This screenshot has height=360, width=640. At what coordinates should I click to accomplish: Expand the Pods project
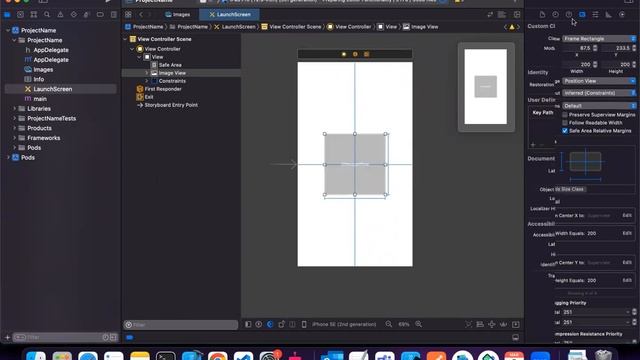click(8, 158)
